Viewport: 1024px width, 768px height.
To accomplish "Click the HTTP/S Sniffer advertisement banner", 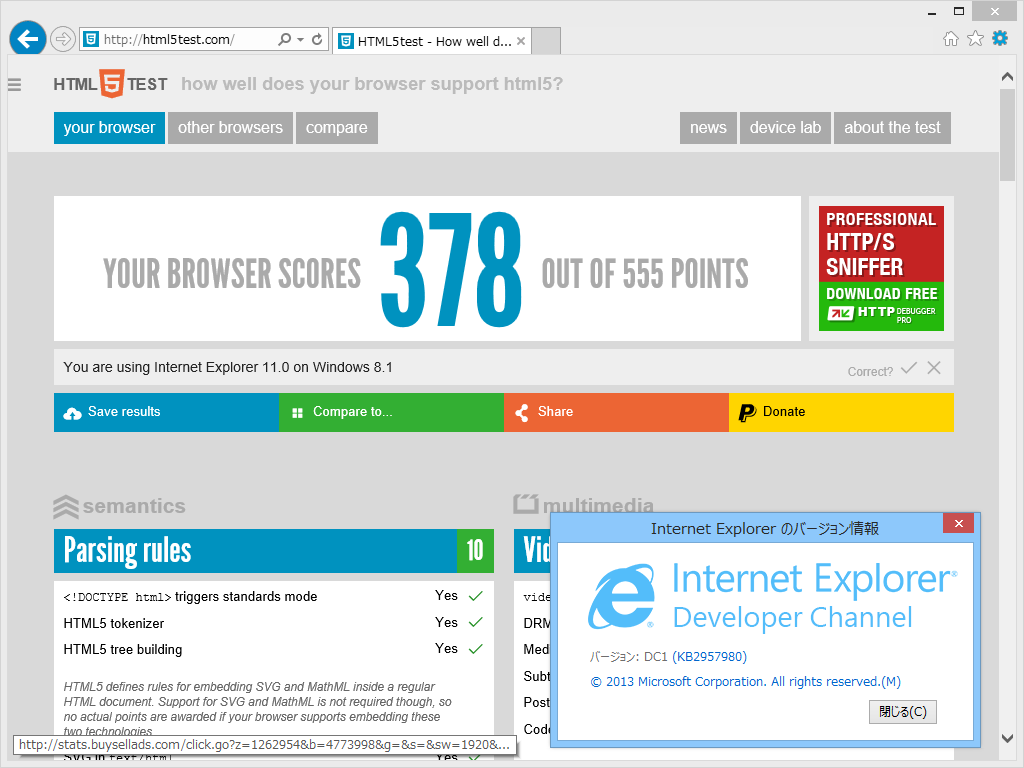I will click(881, 268).
